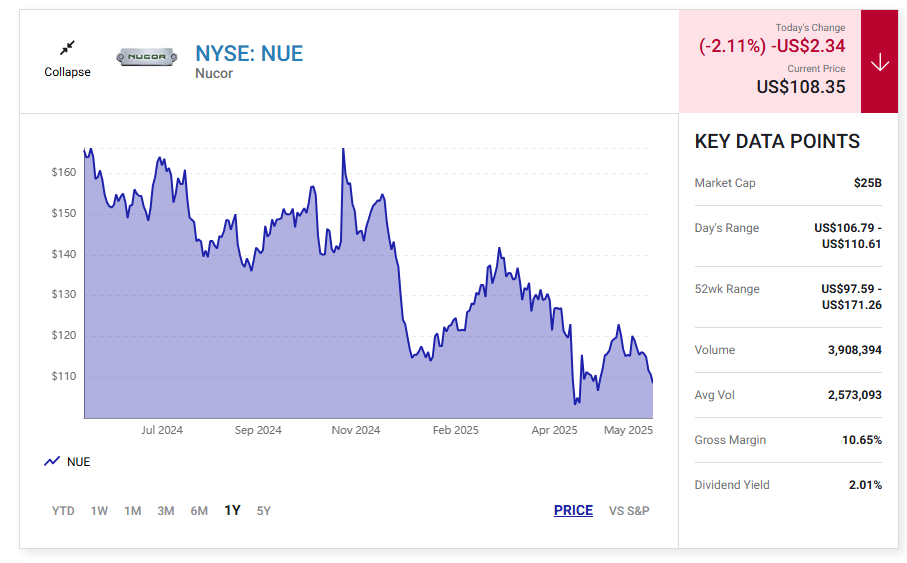The height and width of the screenshot is (563, 907).
Task: Click the $25B market cap value
Action: coord(868,183)
